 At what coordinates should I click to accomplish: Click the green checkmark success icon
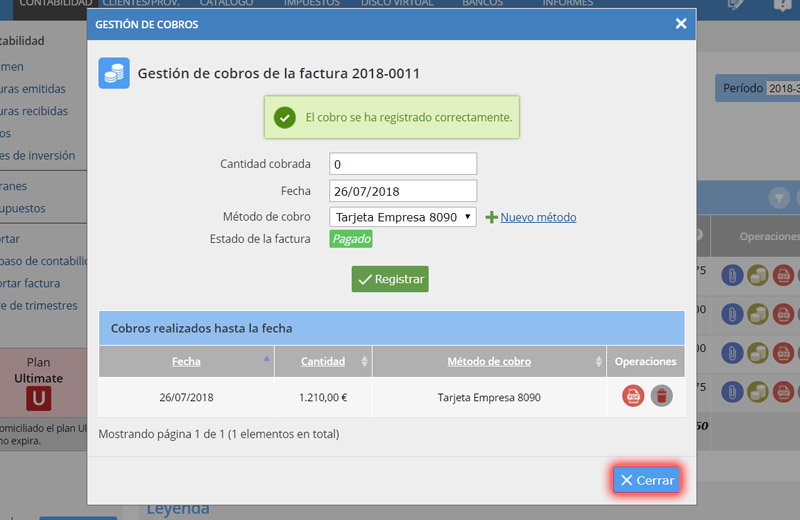click(285, 117)
